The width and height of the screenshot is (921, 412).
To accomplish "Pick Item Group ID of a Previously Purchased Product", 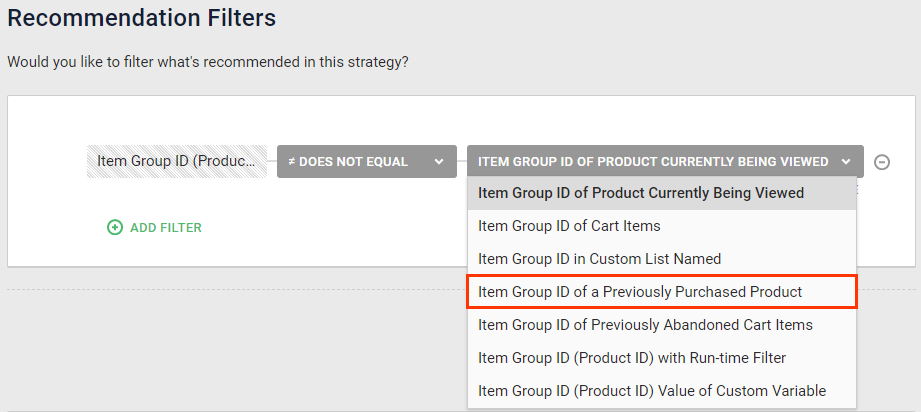I will [x=640, y=292].
